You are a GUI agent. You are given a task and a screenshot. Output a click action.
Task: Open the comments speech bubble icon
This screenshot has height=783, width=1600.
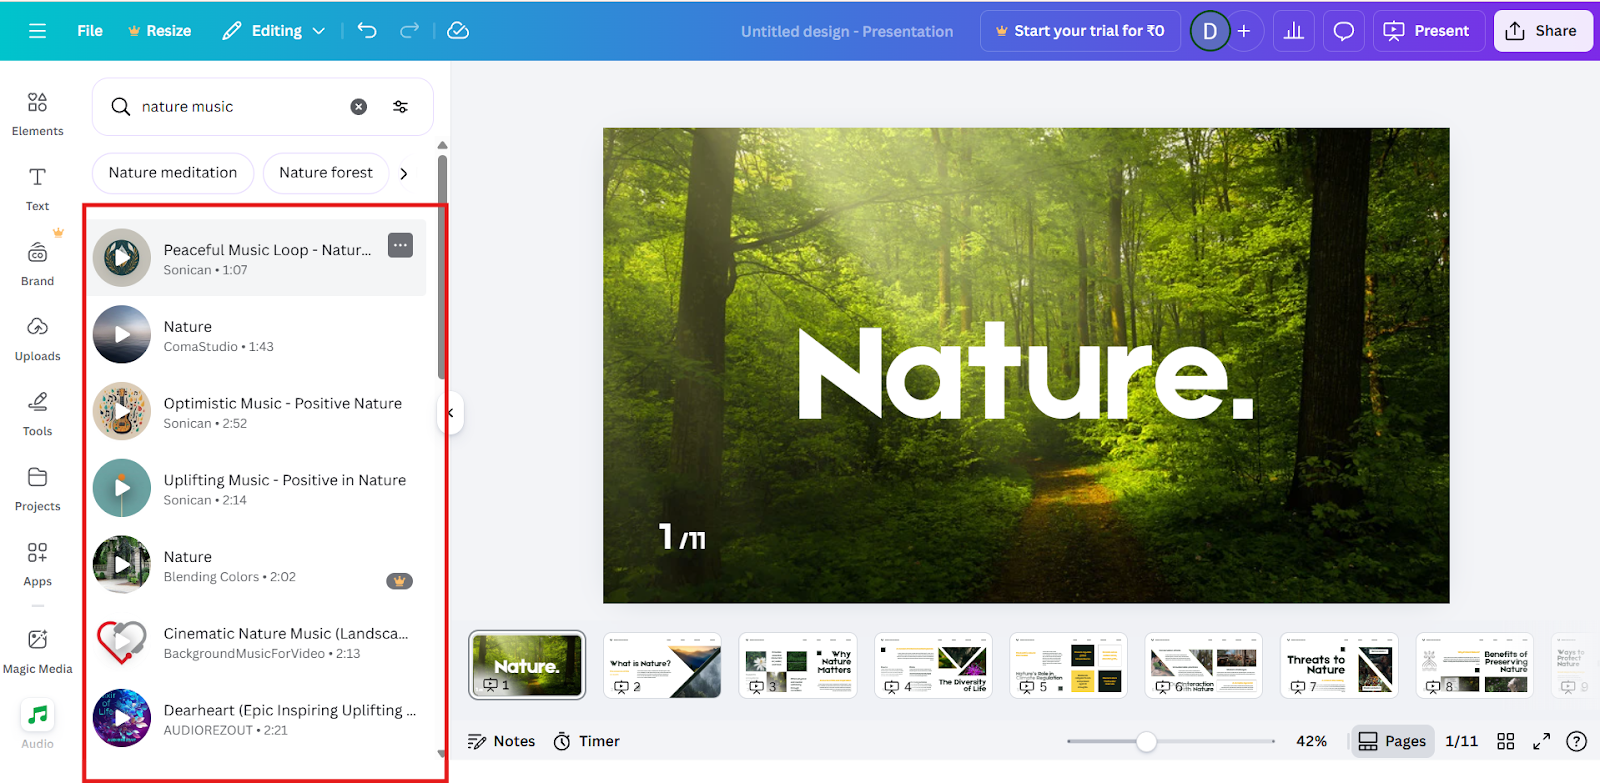tap(1344, 31)
